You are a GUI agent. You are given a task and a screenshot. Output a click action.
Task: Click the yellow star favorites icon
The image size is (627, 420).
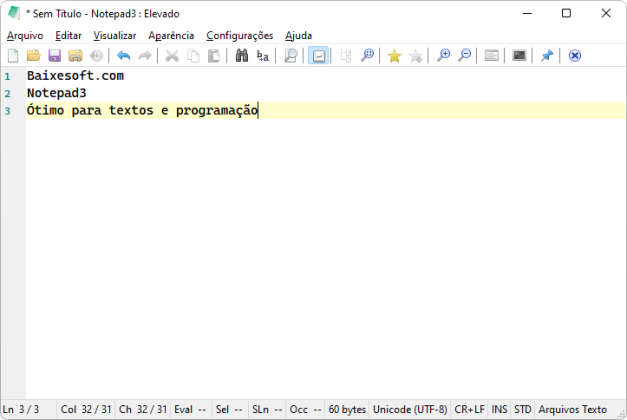pyautogui.click(x=394, y=56)
